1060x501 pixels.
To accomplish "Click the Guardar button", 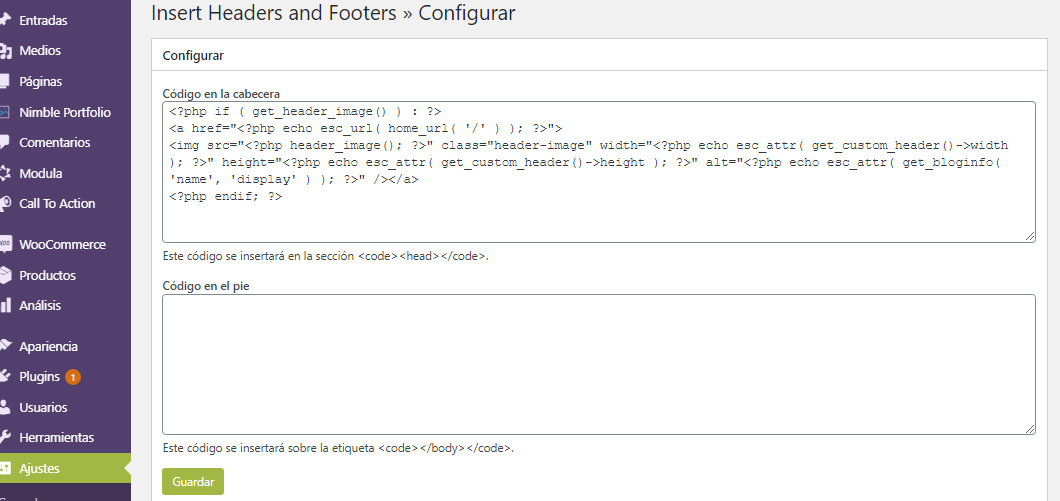I will pos(193,482).
